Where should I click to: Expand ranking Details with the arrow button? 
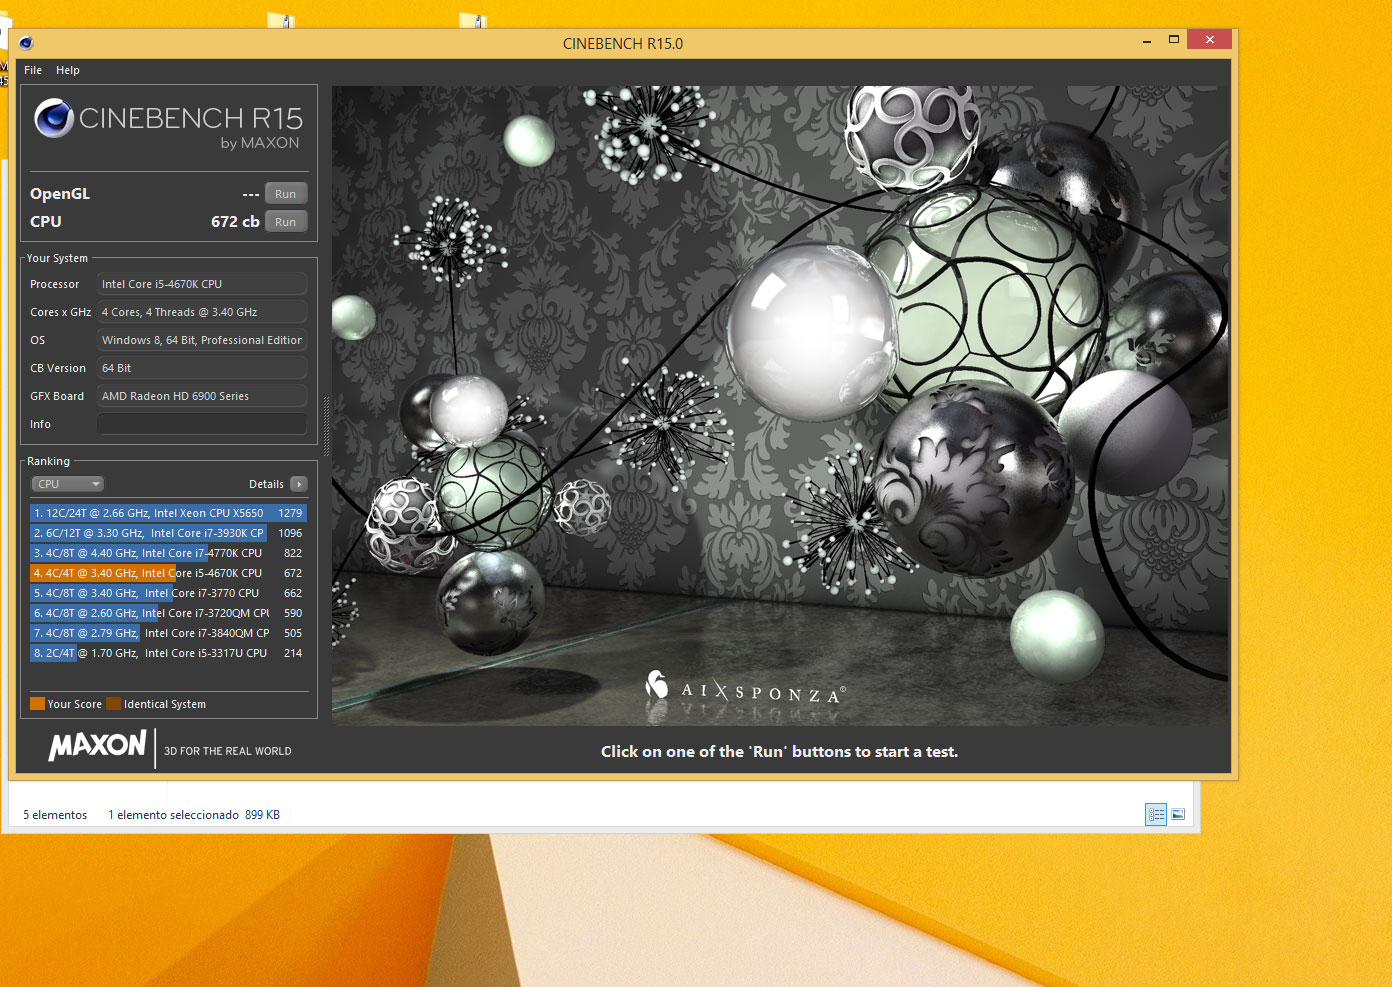tap(298, 484)
